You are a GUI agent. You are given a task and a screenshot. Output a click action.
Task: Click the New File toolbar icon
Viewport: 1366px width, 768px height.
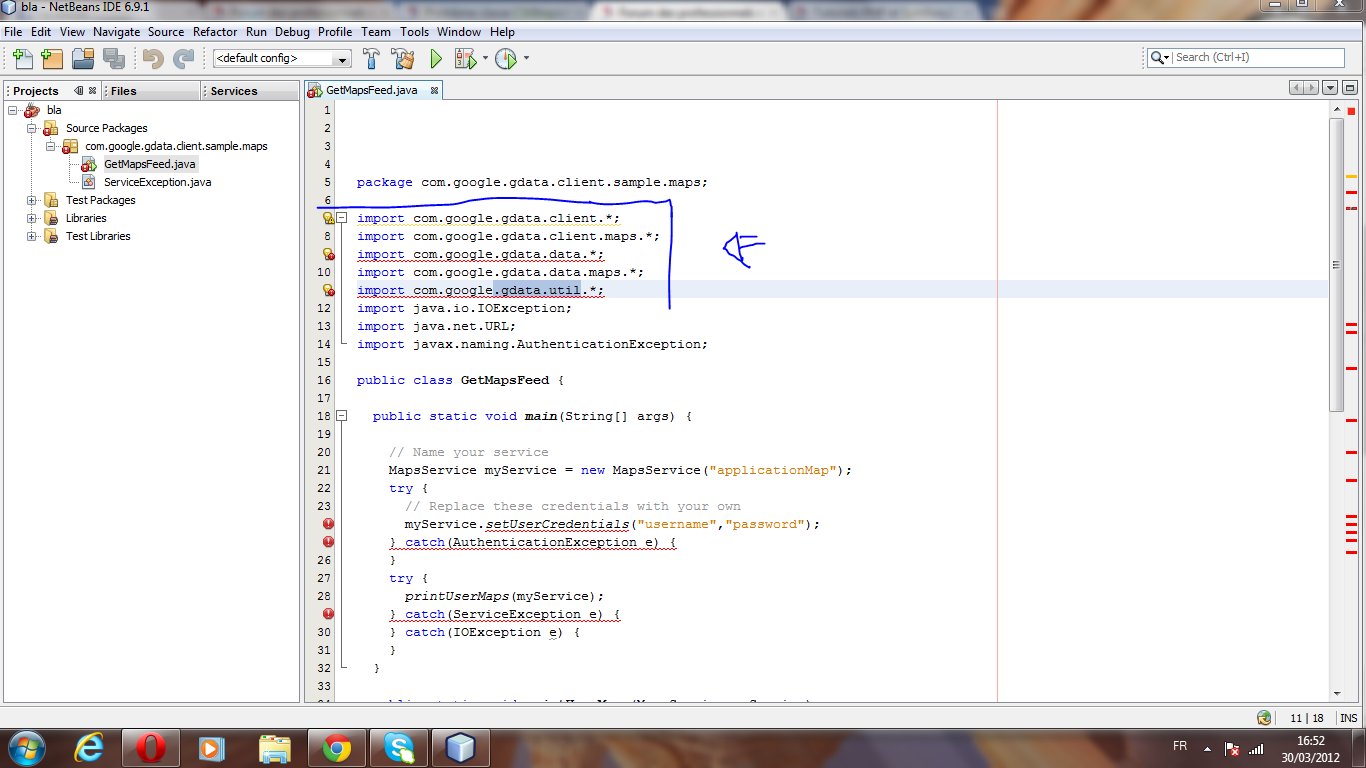coord(22,59)
